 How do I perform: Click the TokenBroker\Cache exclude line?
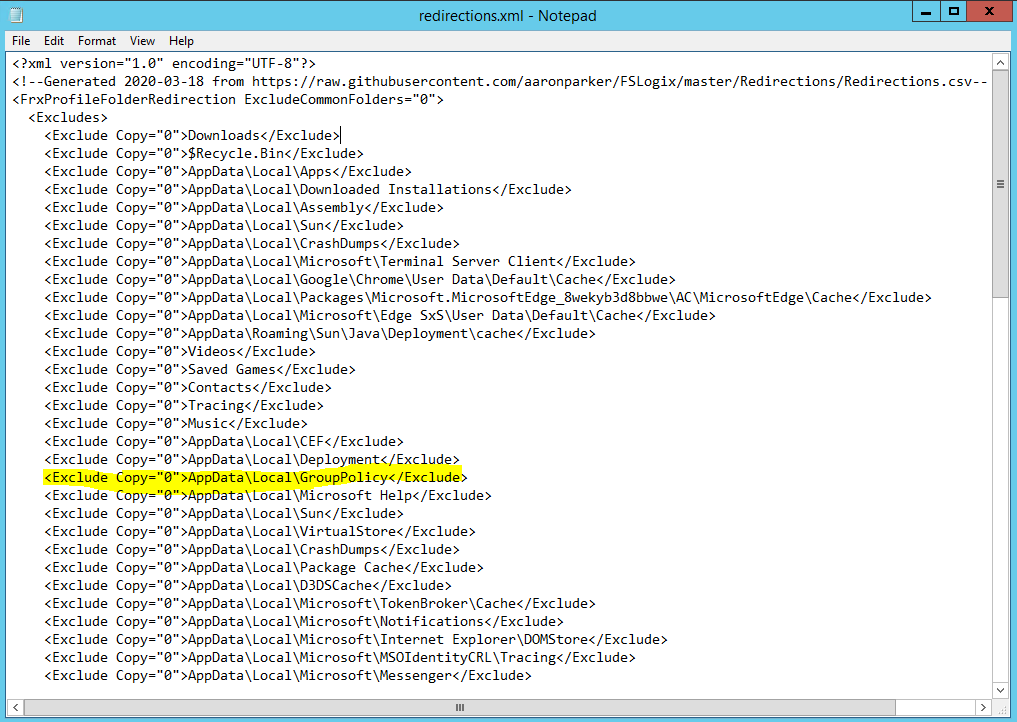click(320, 604)
